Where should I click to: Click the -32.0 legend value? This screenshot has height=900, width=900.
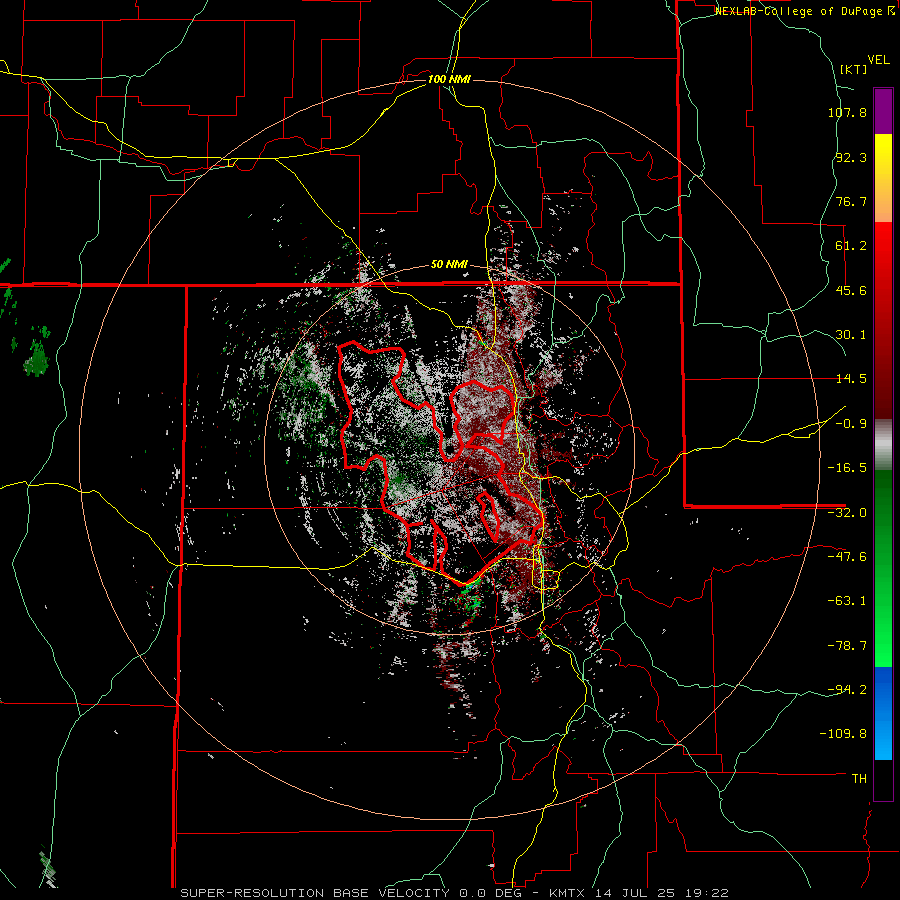tap(847, 513)
